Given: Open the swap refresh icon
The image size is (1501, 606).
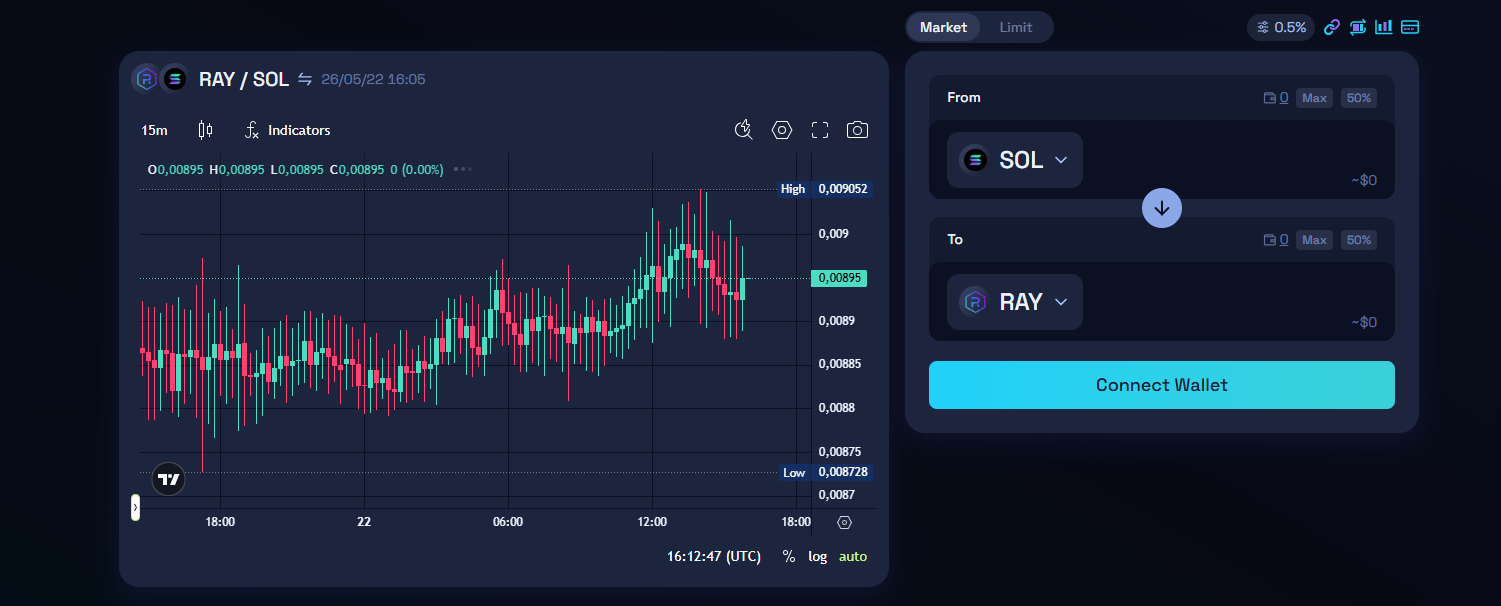Looking at the screenshot, I should coord(1358,27).
